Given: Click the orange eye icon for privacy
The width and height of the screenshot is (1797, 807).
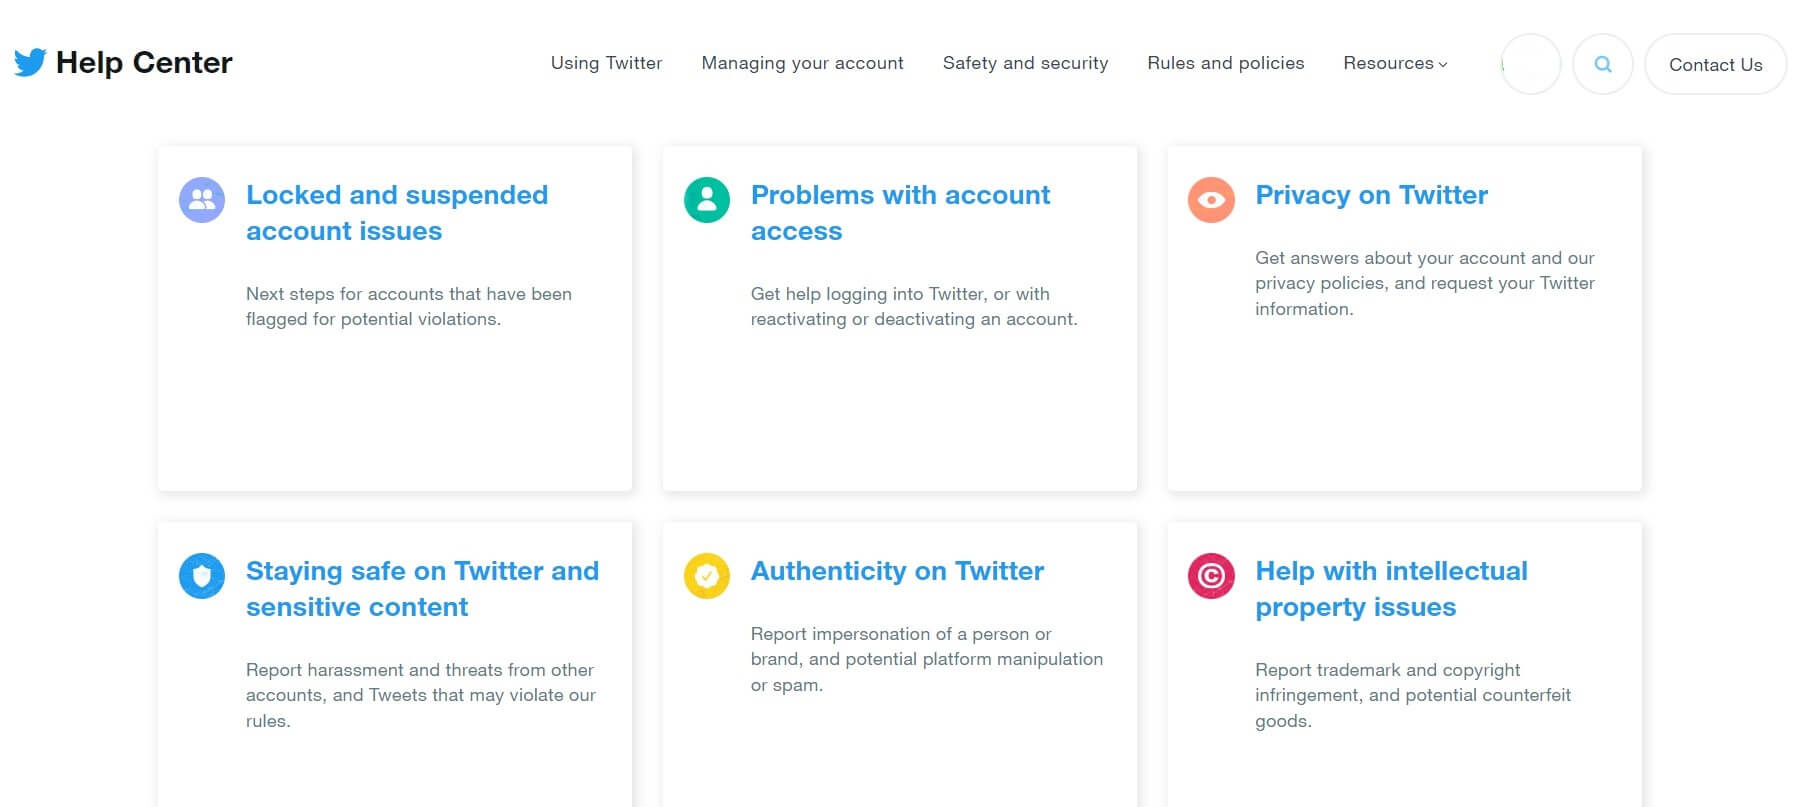Looking at the screenshot, I should coord(1211,200).
